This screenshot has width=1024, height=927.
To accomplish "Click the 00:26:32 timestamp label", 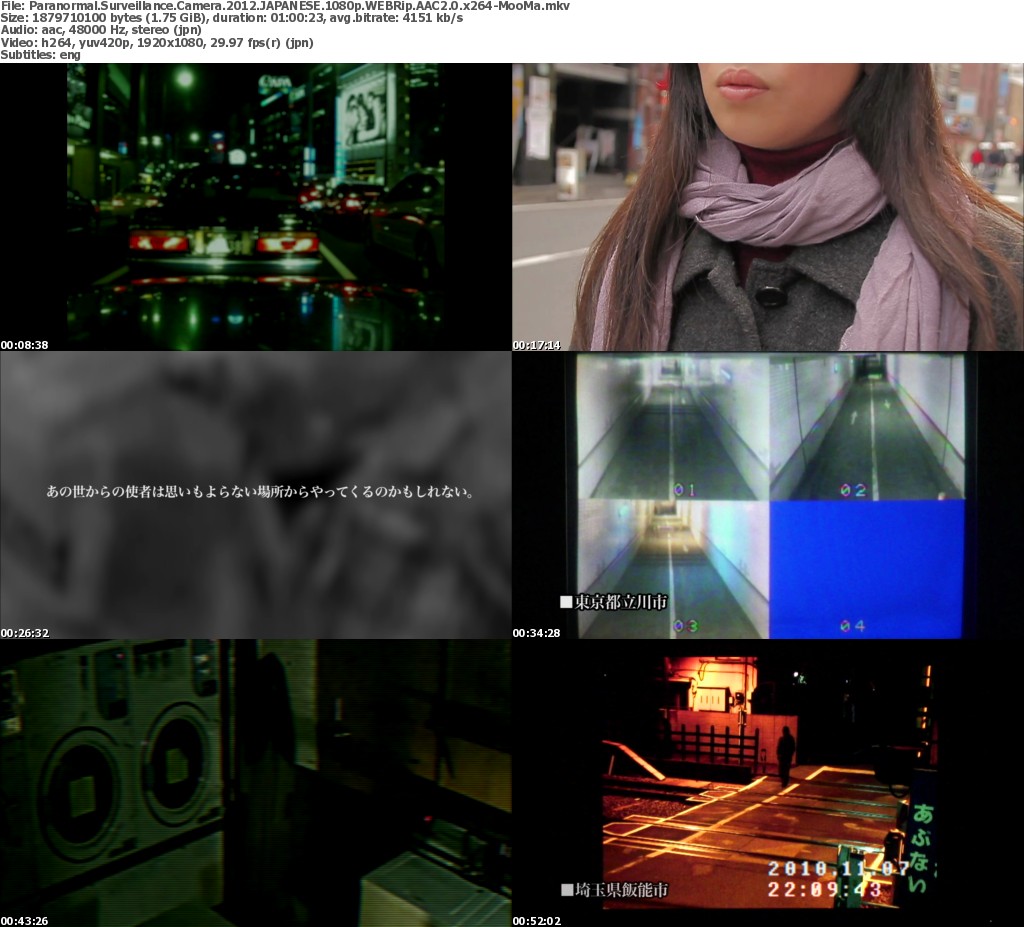I will (x=25, y=633).
